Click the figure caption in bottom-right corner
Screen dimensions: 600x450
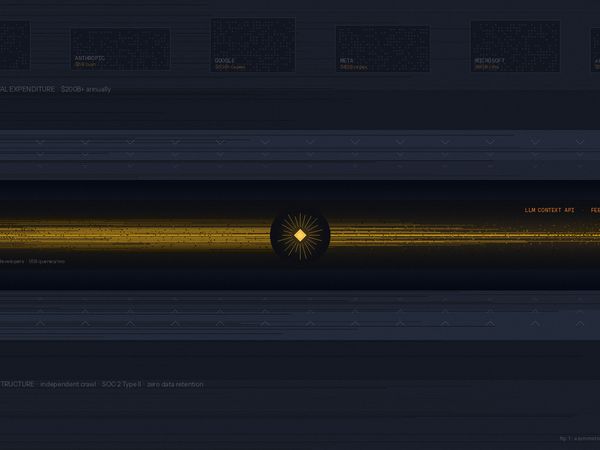click(x=579, y=438)
